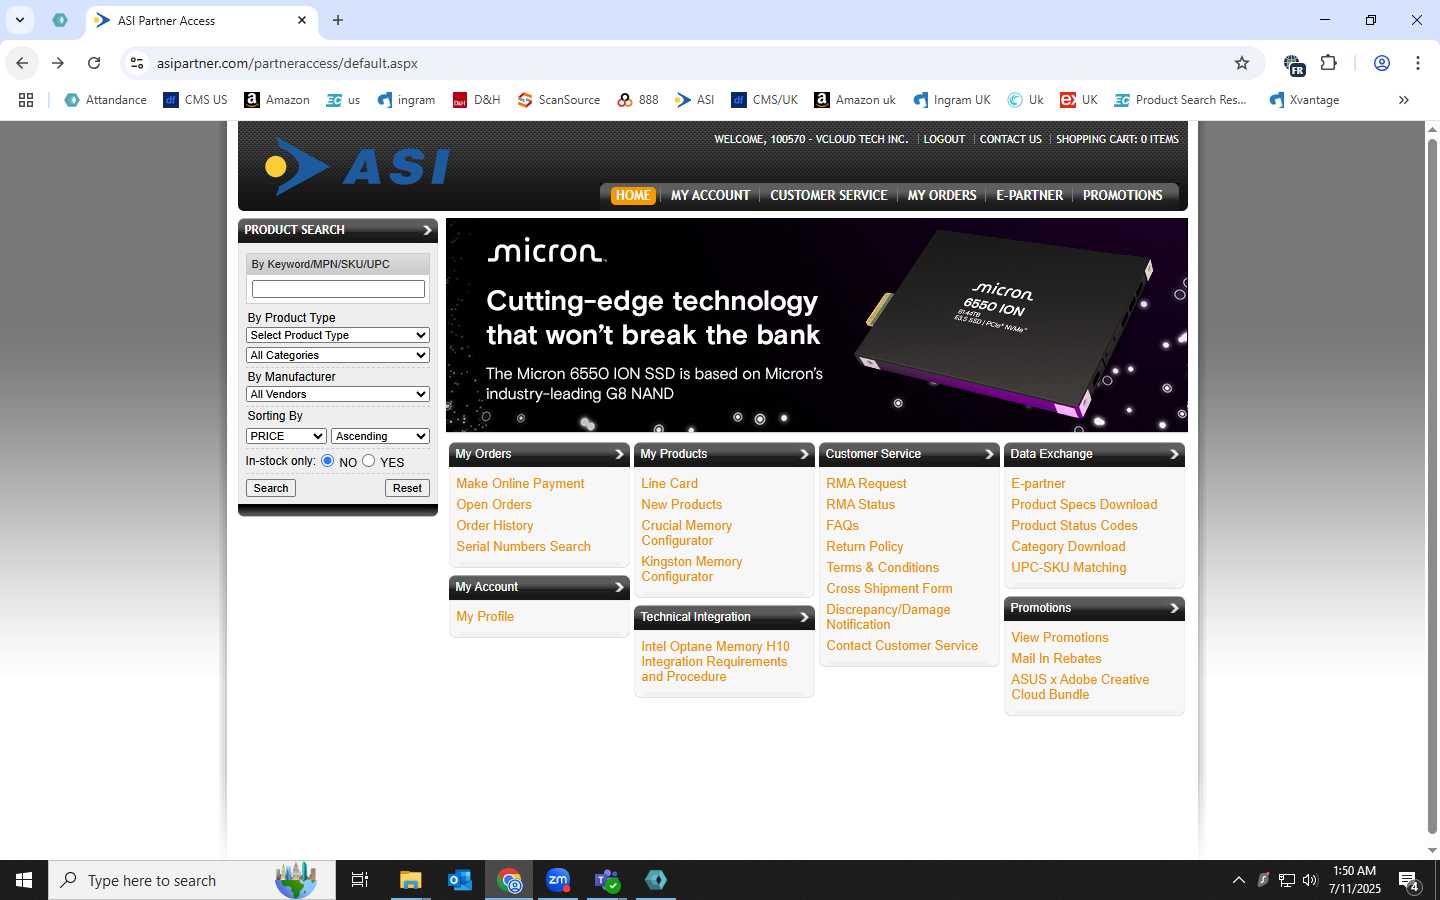Screen dimensions: 1440x900
Task: Open the Attandance bookmark
Action: click(105, 100)
